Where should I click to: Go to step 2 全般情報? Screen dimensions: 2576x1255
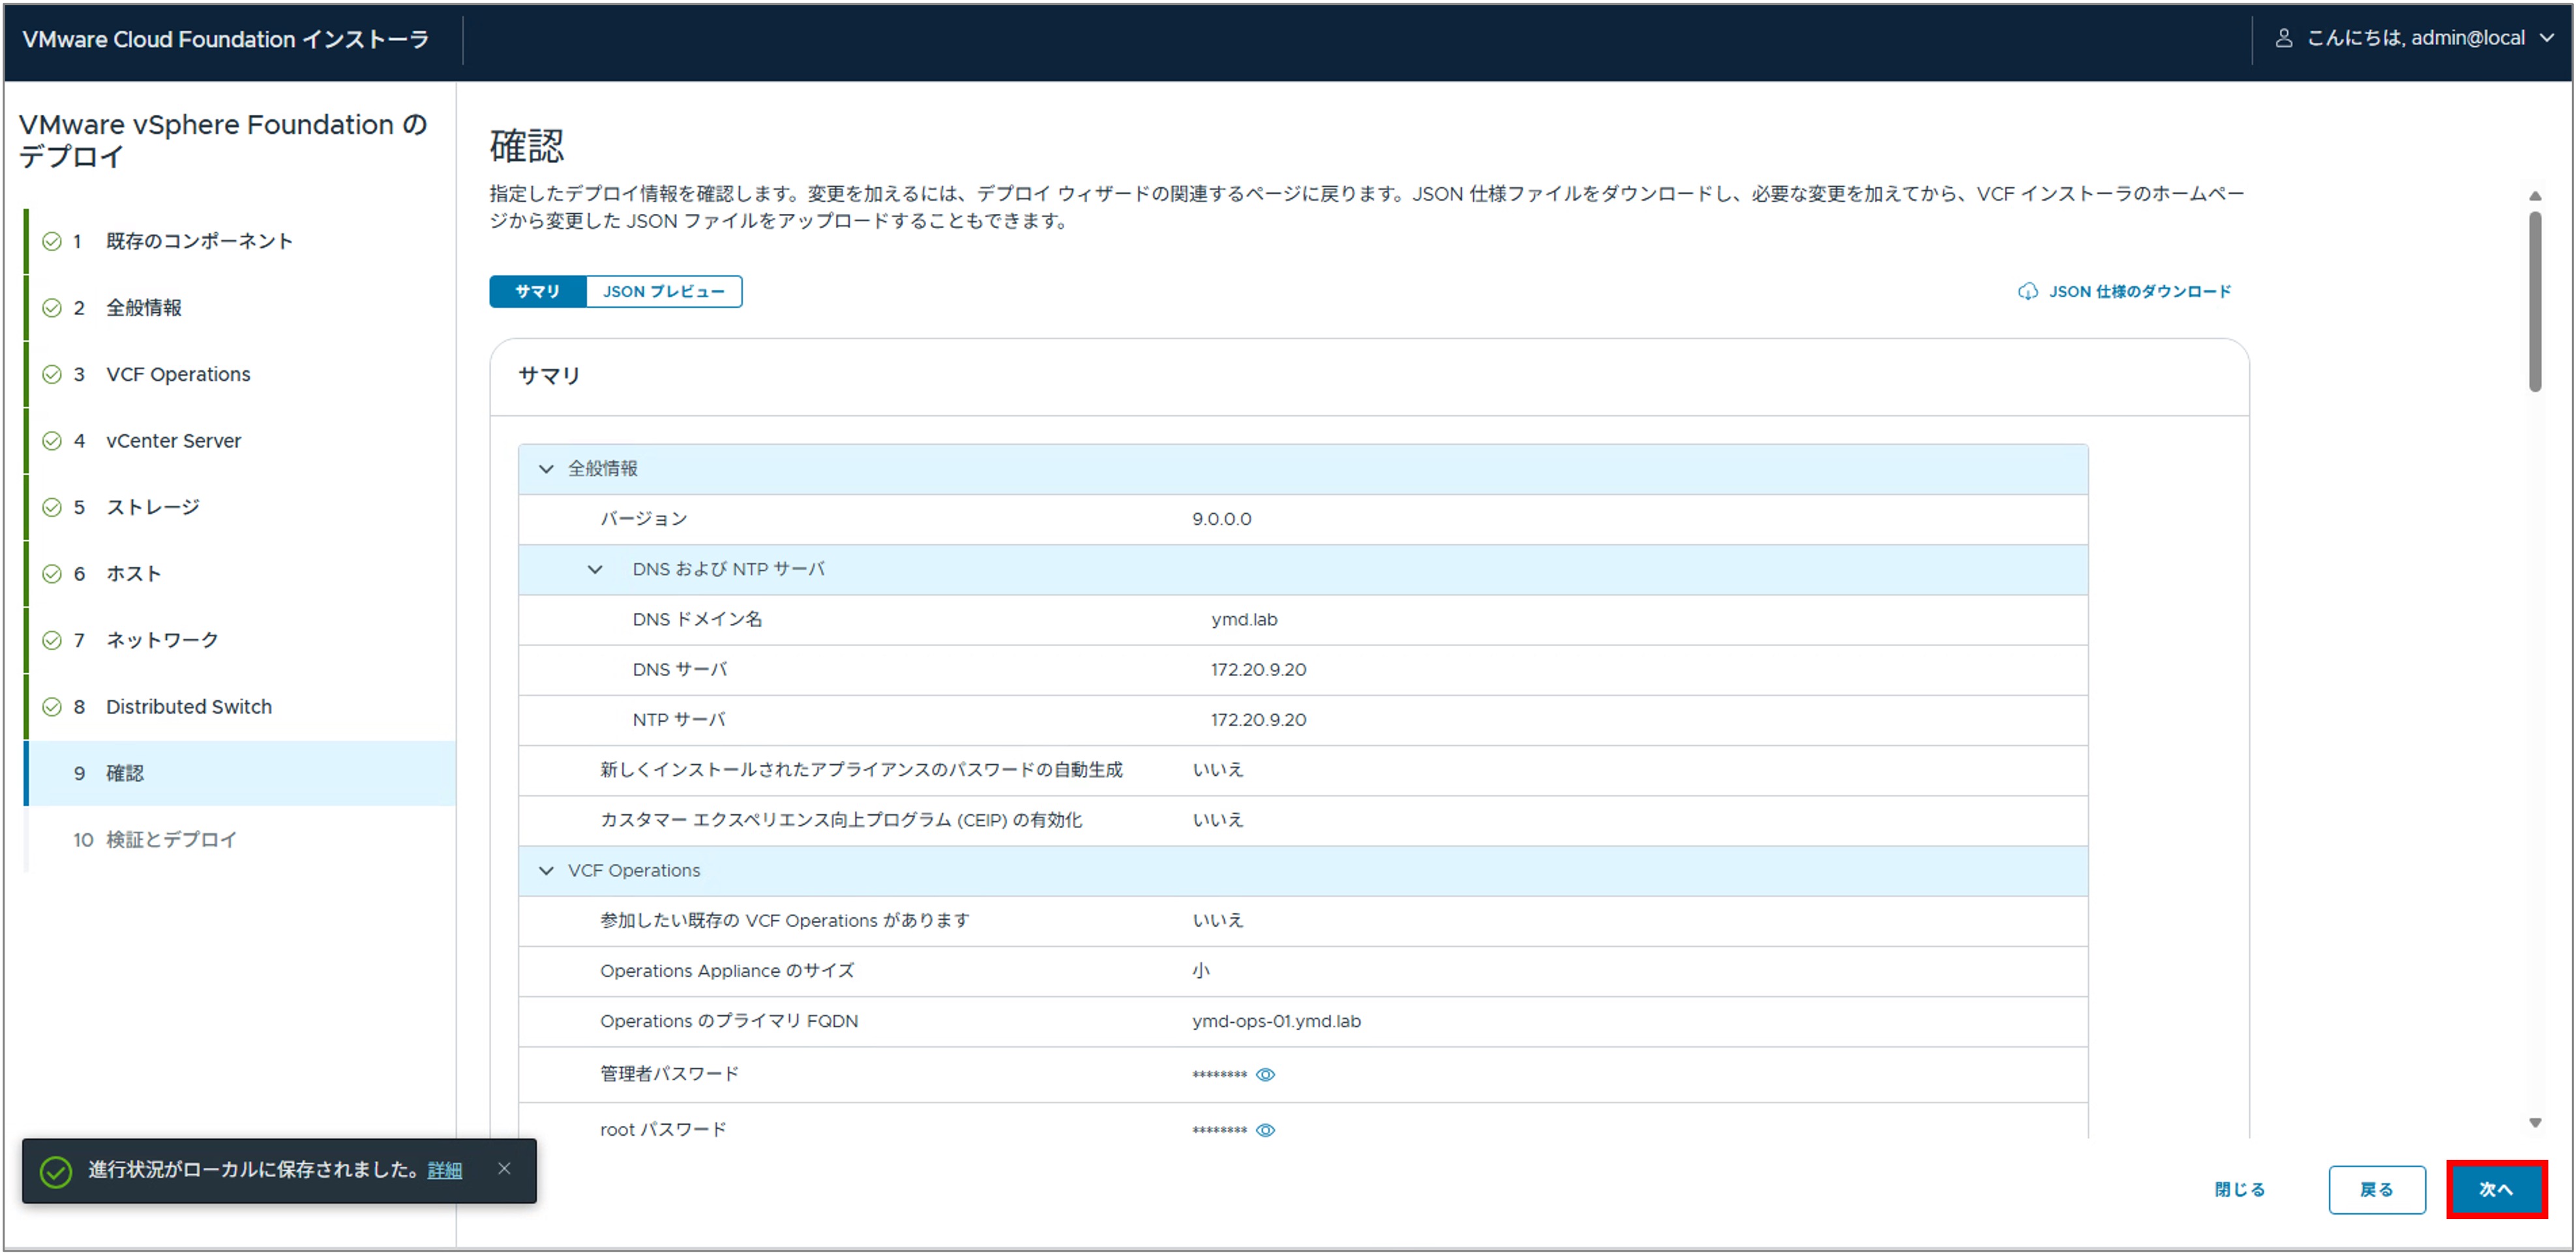coord(240,307)
